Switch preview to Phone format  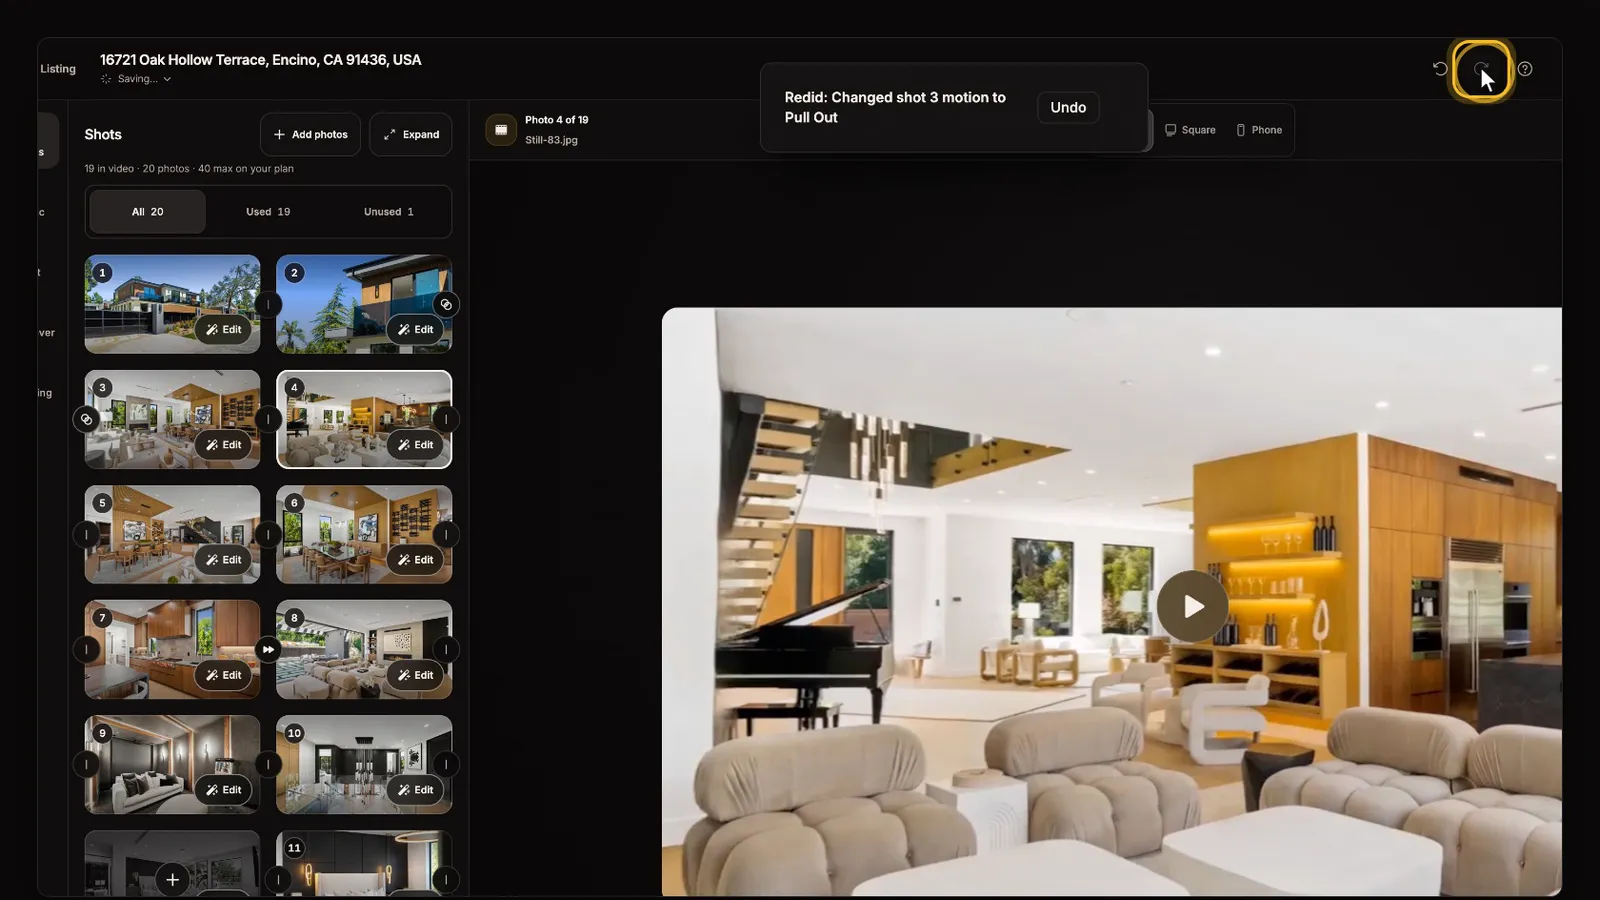(1259, 130)
